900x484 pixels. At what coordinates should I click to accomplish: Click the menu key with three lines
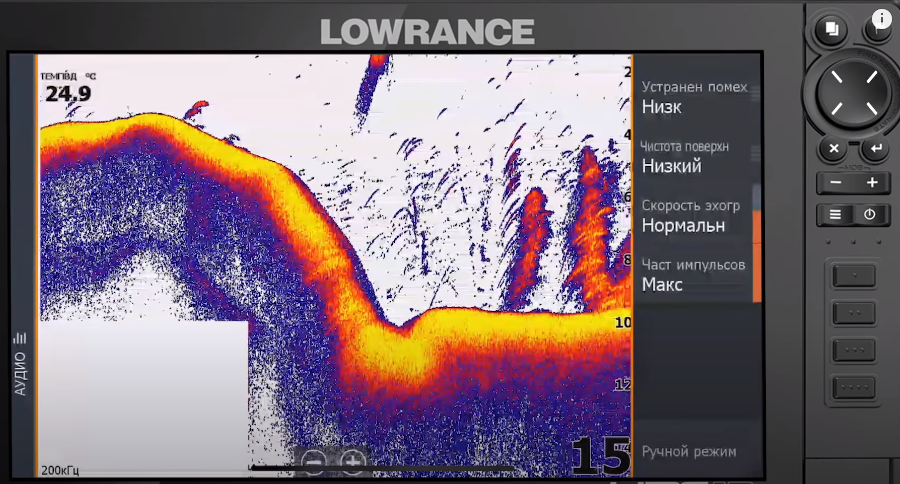pos(835,215)
